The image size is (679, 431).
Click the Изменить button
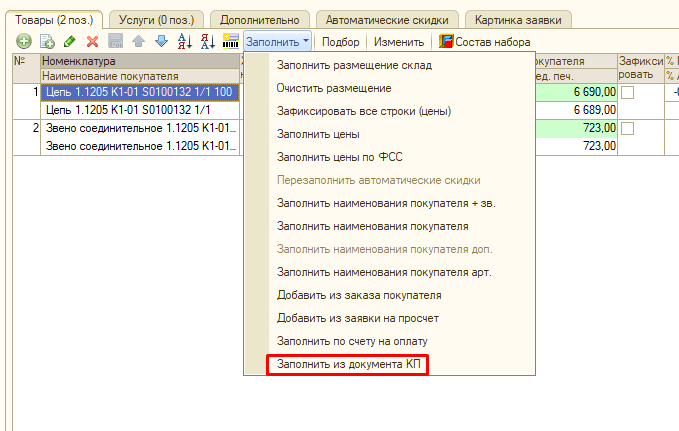coord(399,42)
